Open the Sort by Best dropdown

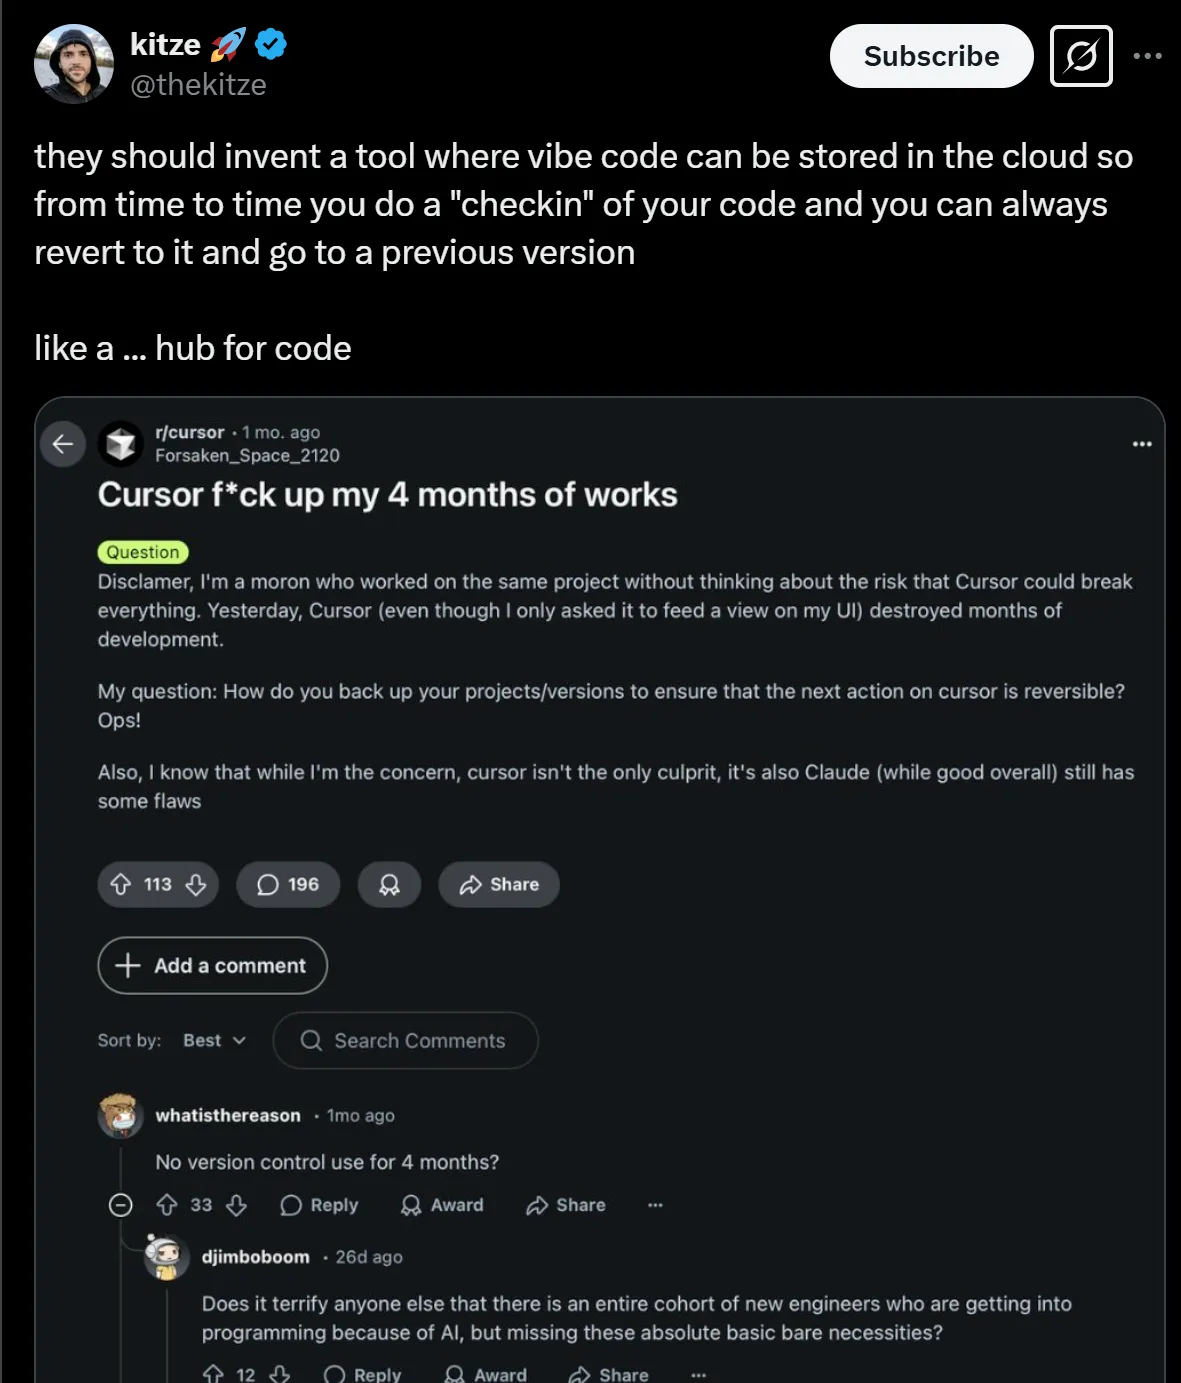click(214, 1040)
